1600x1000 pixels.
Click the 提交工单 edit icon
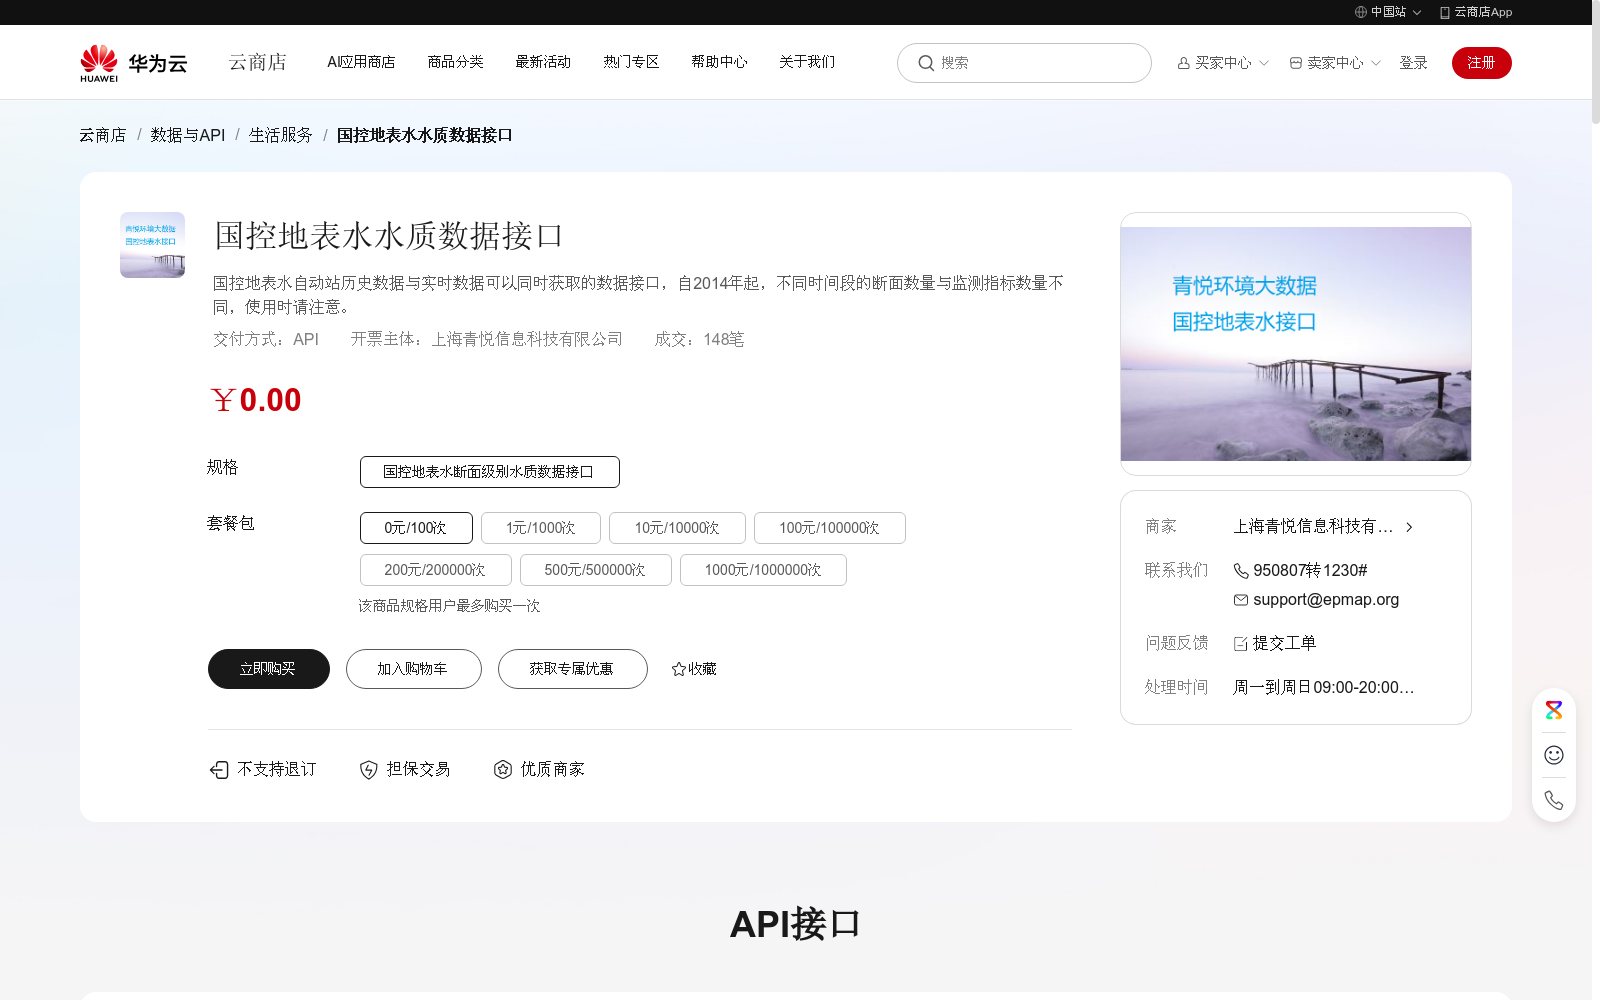pyautogui.click(x=1241, y=644)
